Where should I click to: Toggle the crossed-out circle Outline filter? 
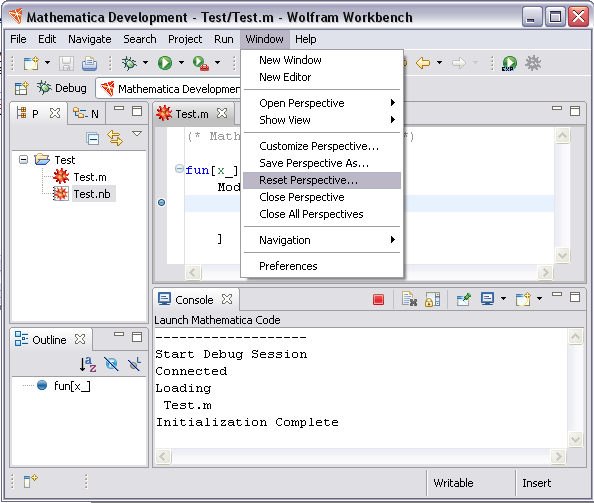[x=111, y=364]
